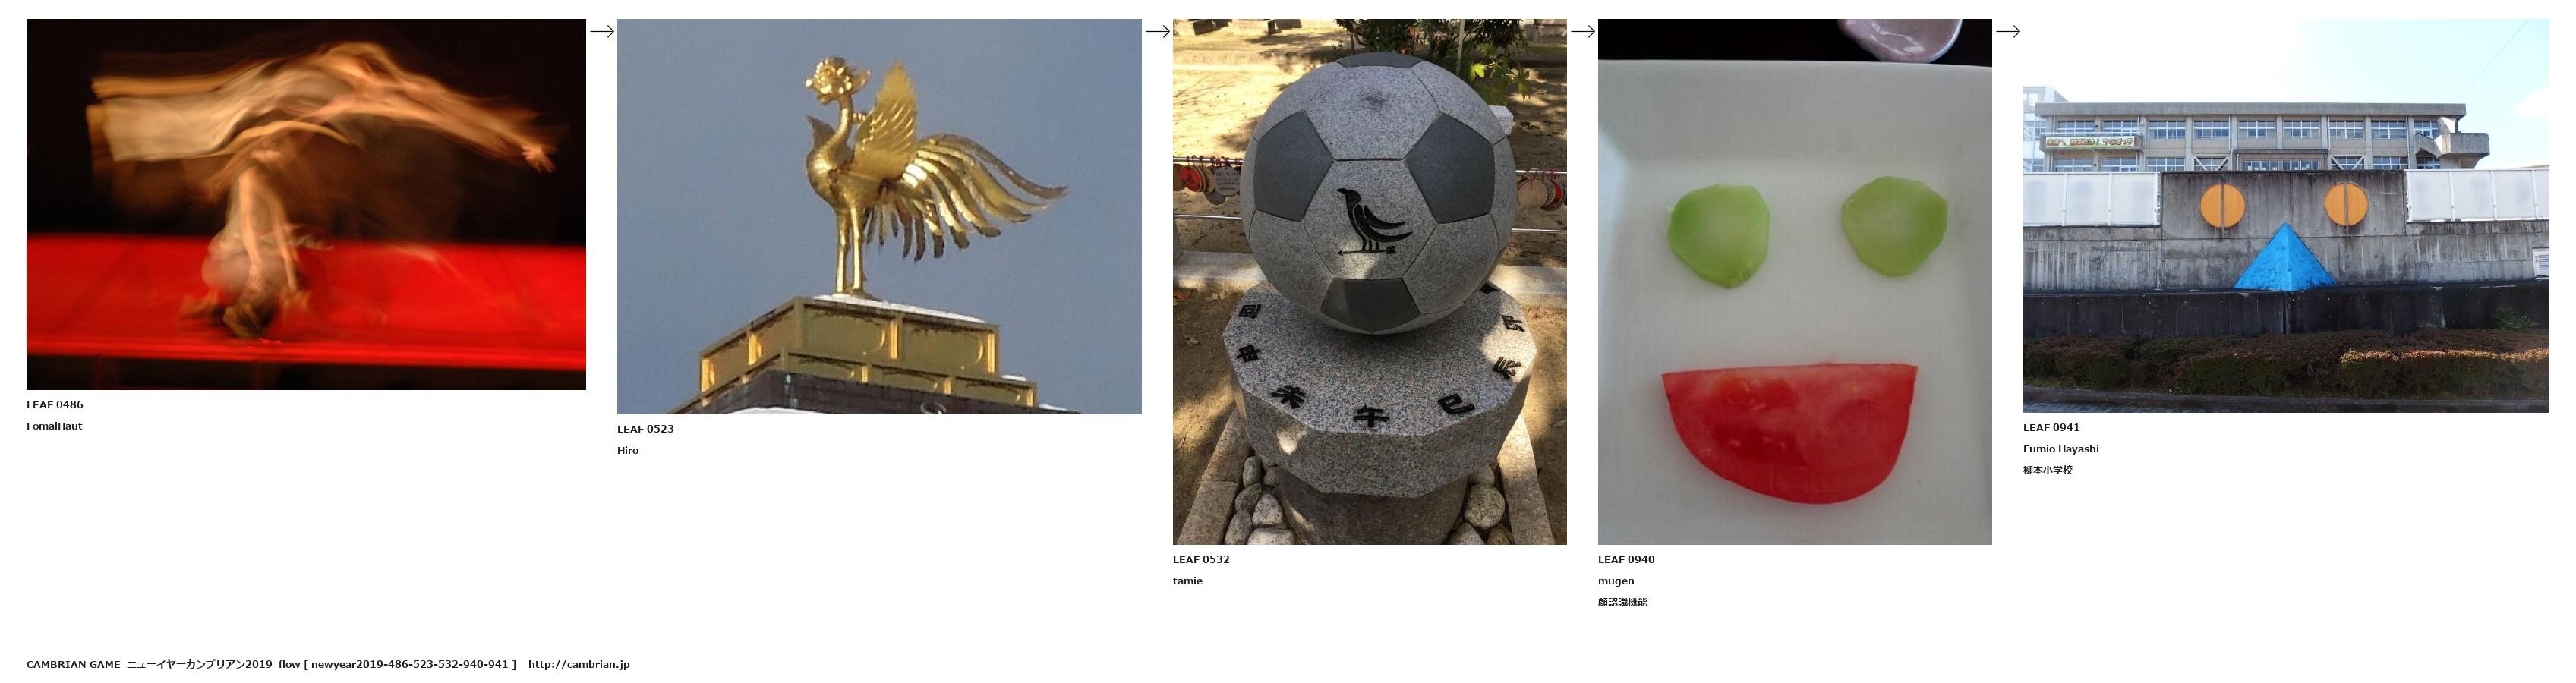Viewport: 2576px width, 683px height.
Task: Open the school wall face image
Action: (x=2285, y=216)
